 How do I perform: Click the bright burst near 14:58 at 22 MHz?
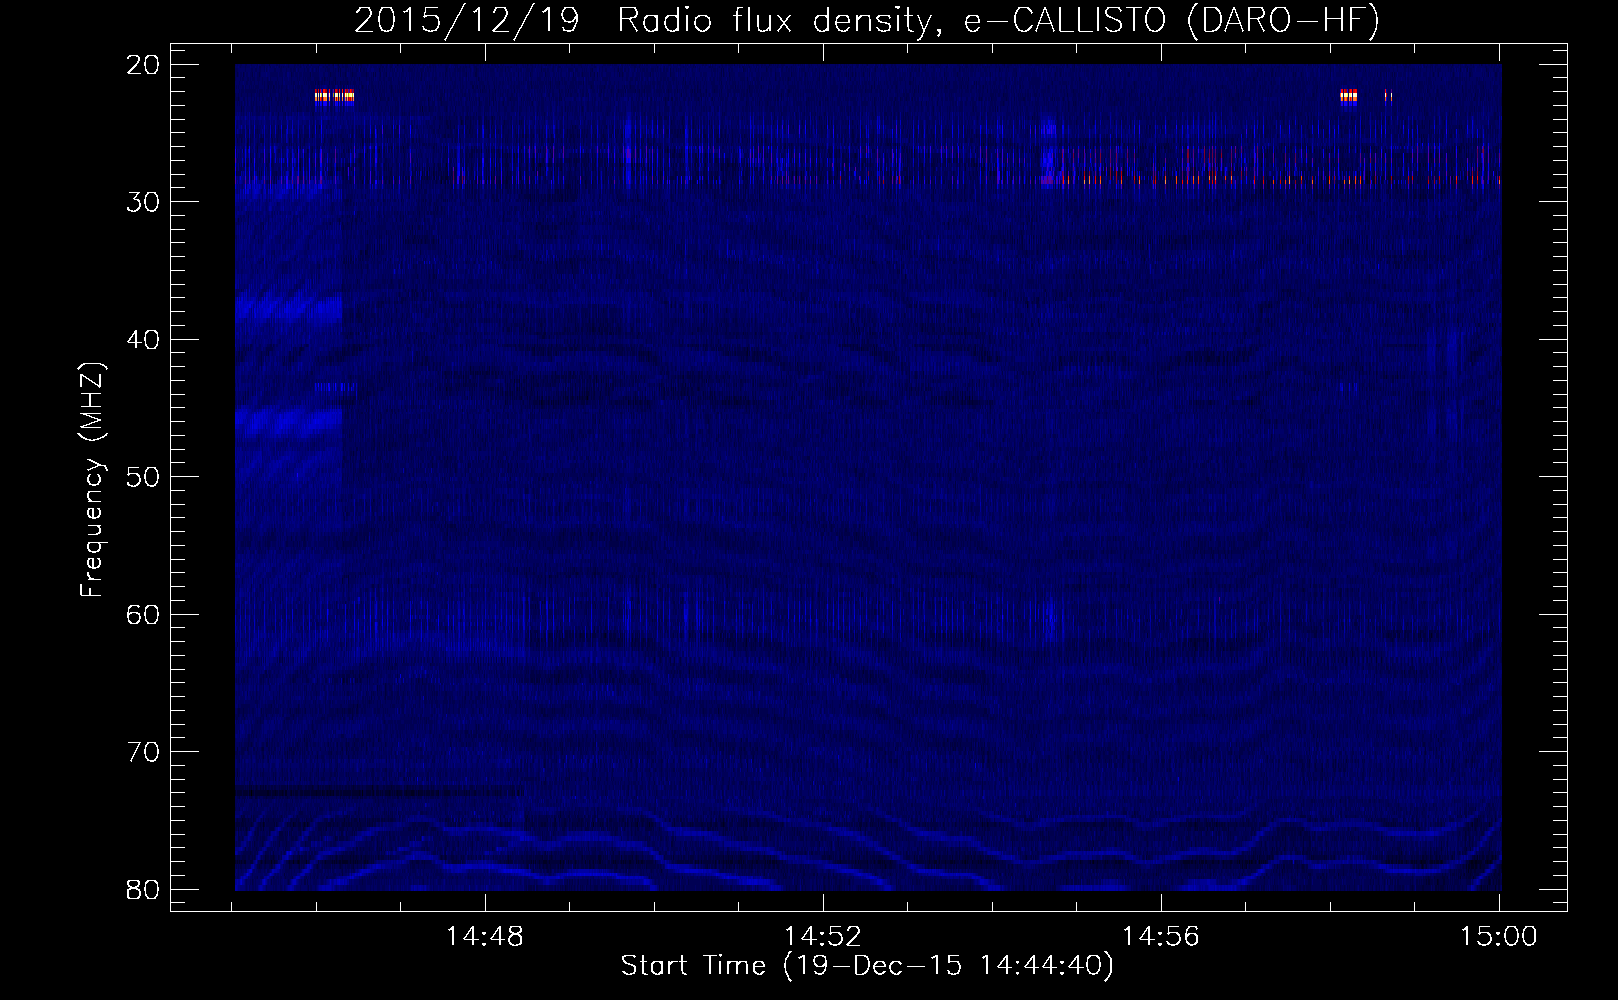pos(1349,96)
